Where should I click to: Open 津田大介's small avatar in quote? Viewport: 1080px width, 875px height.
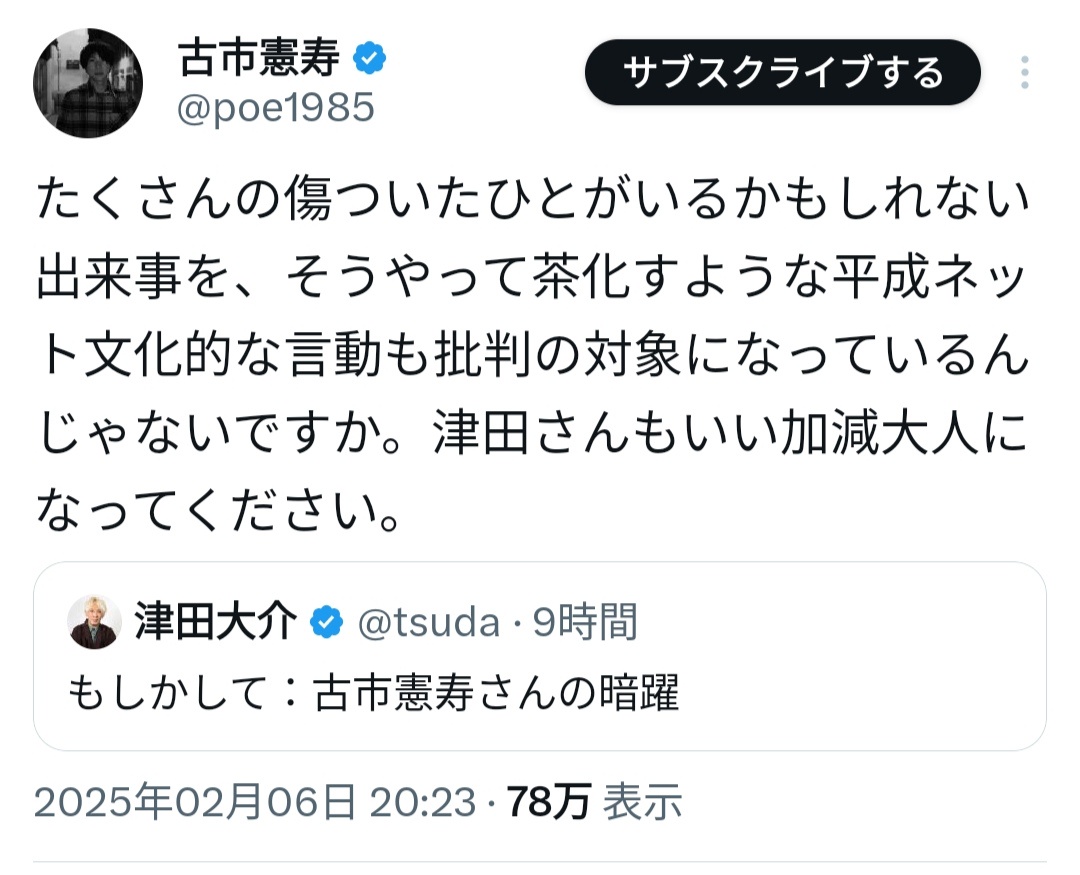tap(94, 622)
